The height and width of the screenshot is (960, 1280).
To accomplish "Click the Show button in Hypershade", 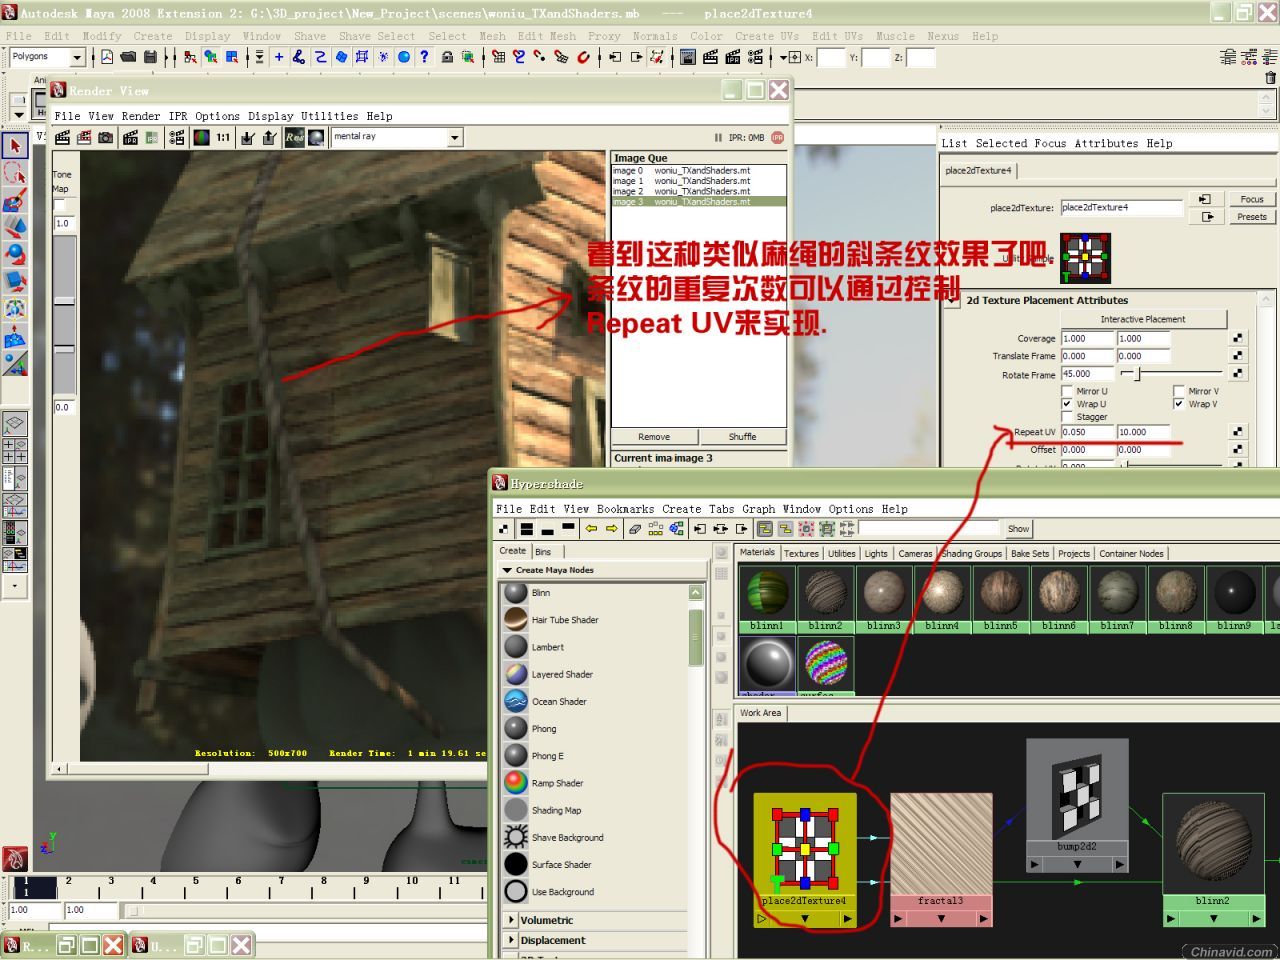I will 1018,529.
